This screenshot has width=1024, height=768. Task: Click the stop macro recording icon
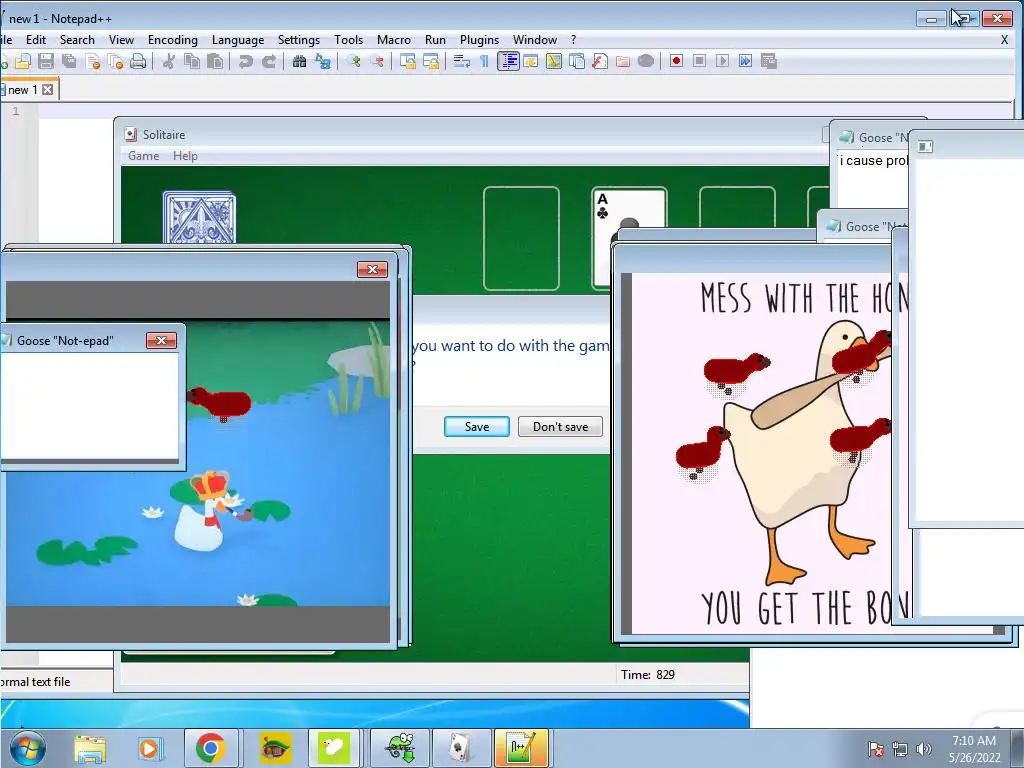pyautogui.click(x=699, y=61)
